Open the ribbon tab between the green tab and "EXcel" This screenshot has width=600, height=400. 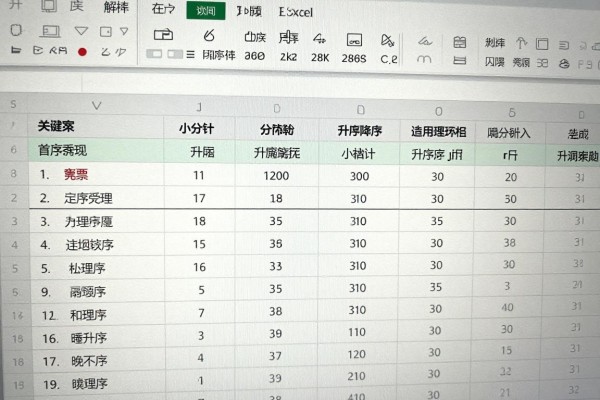point(249,11)
